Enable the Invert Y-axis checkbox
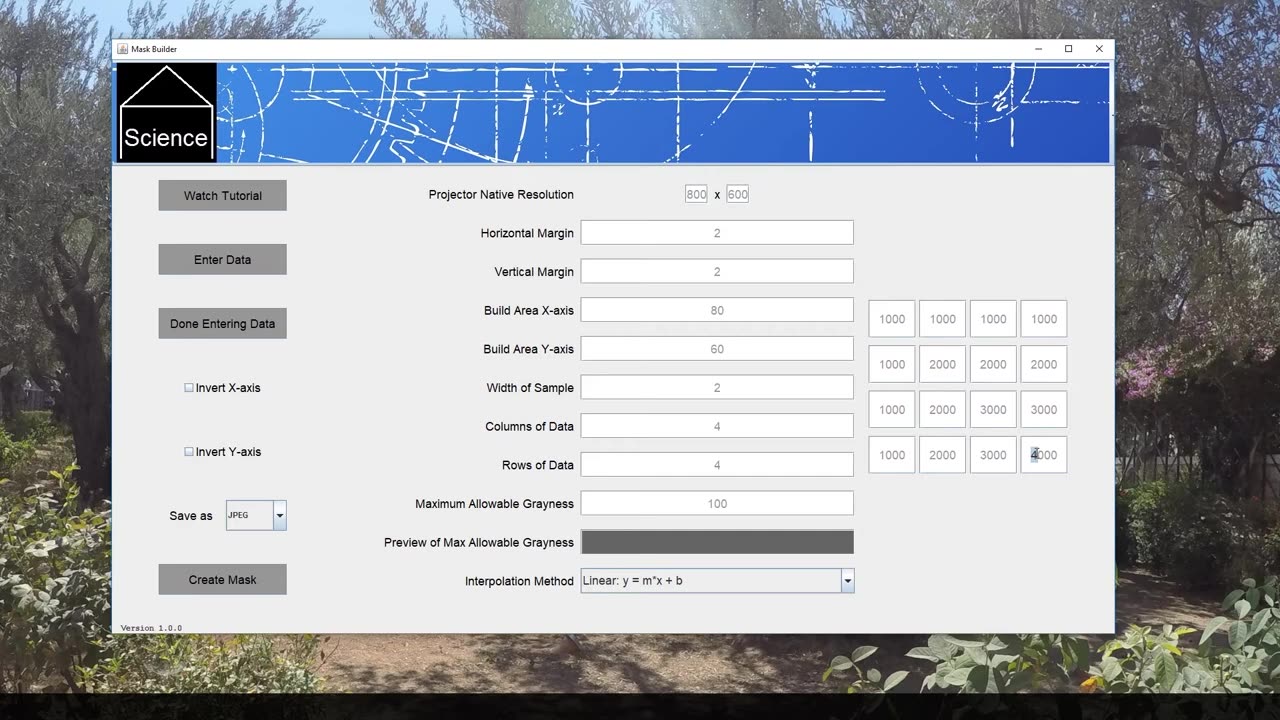The width and height of the screenshot is (1280, 720). (188, 451)
